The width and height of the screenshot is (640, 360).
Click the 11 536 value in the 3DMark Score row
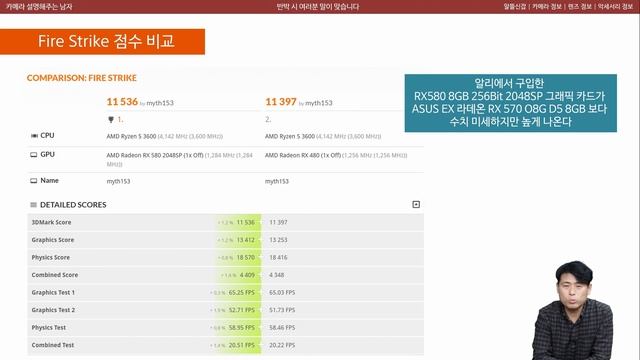click(246, 222)
